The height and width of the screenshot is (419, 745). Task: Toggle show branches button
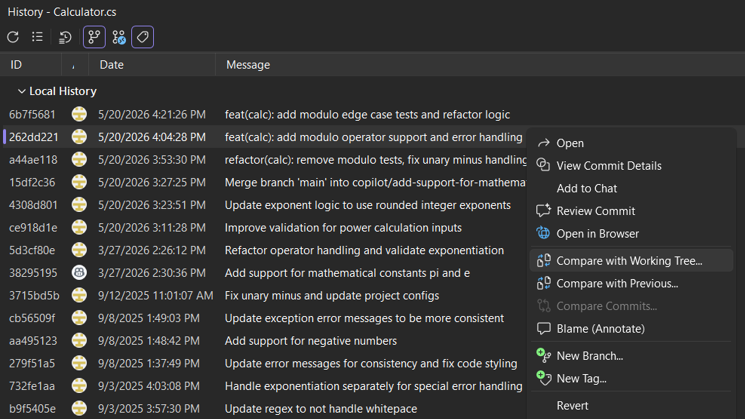94,37
